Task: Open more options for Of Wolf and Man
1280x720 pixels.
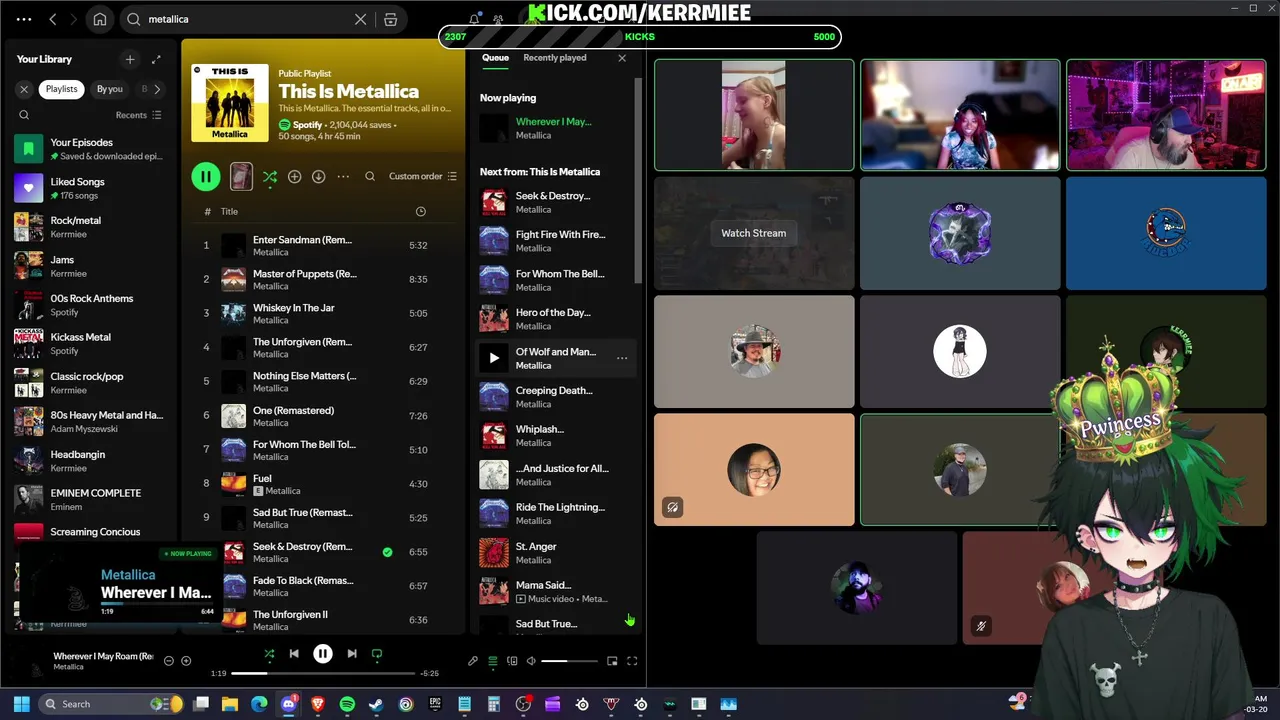Action: pyautogui.click(x=622, y=358)
